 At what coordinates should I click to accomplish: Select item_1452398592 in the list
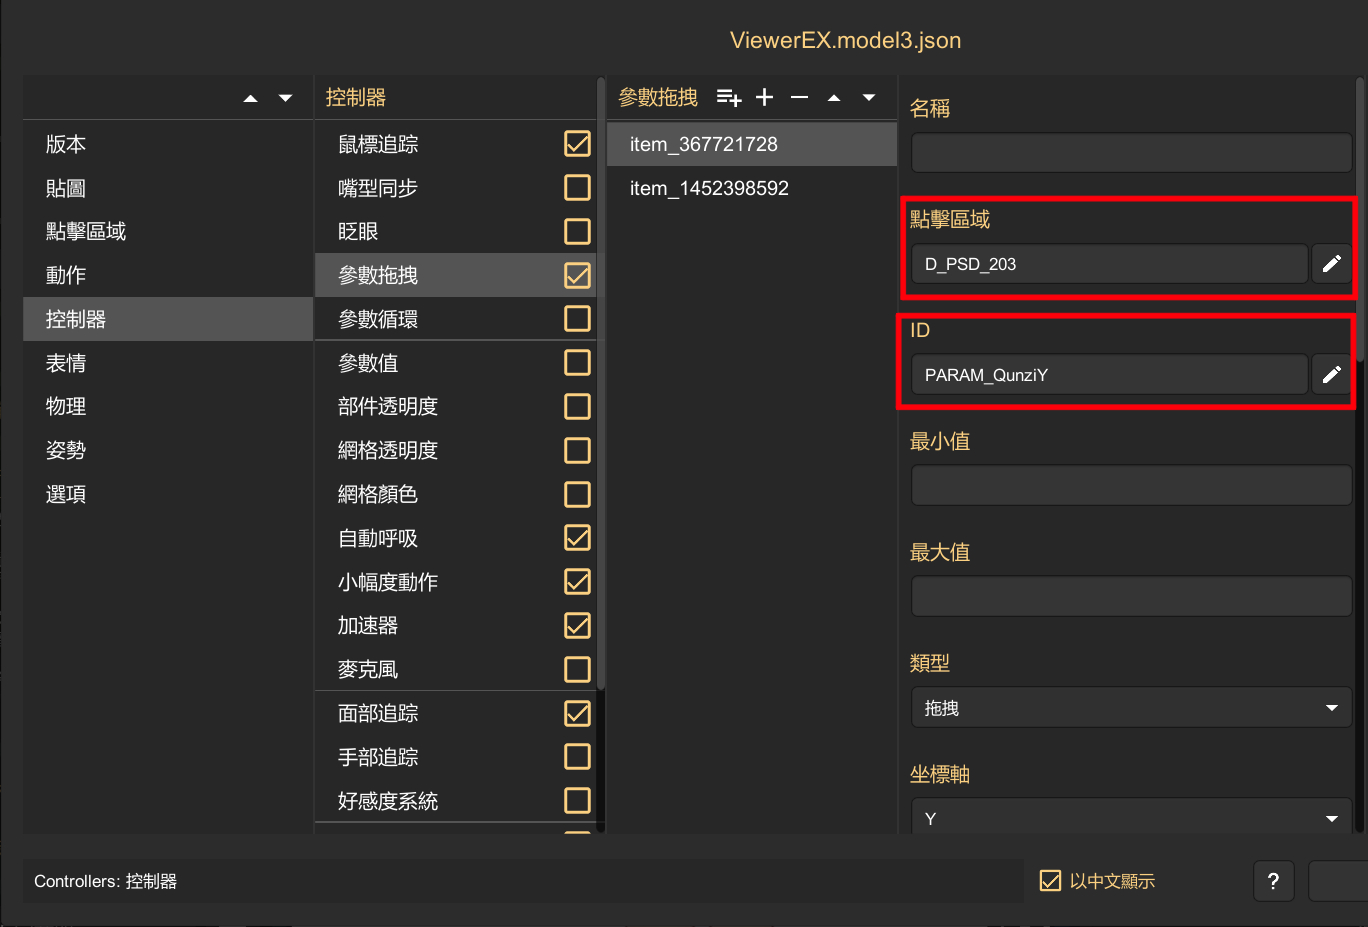pos(709,188)
